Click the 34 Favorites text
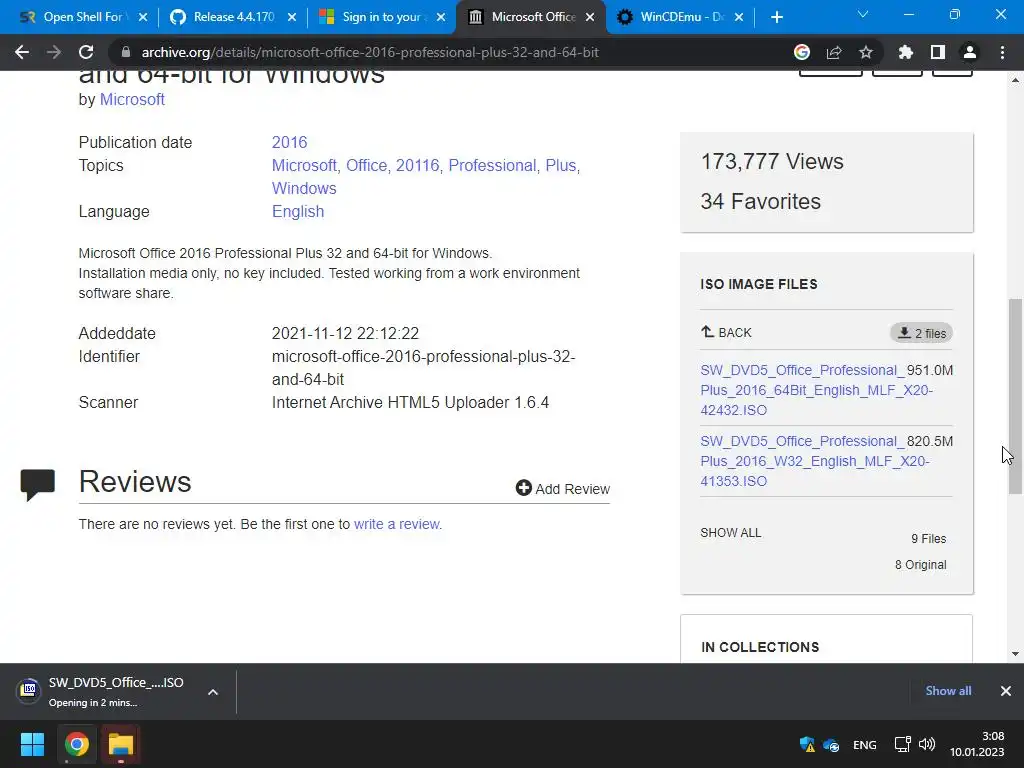The image size is (1024, 768). pyautogui.click(x=760, y=201)
